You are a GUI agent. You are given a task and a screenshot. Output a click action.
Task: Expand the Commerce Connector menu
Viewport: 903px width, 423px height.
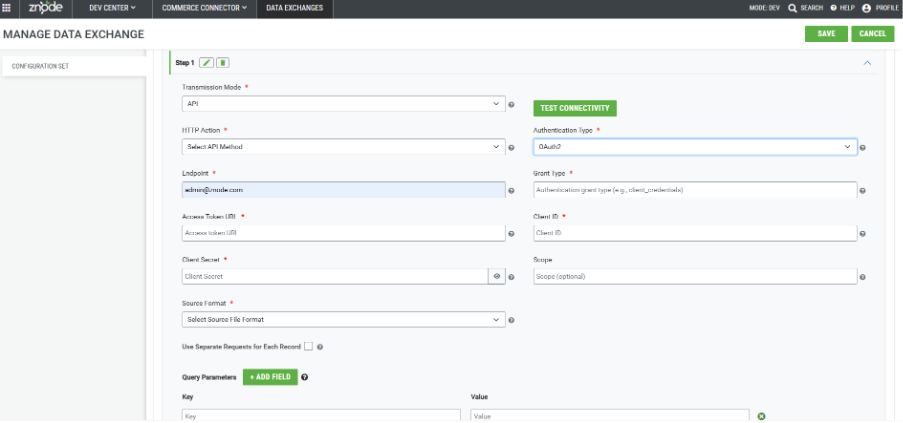coord(204,8)
